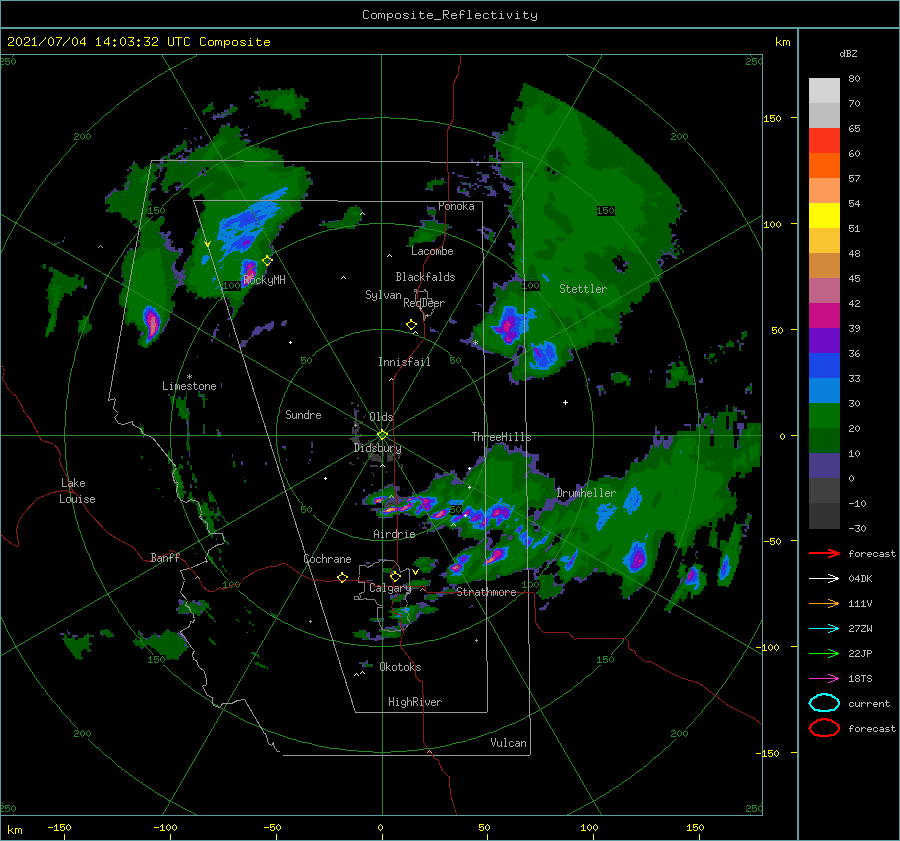This screenshot has height=841, width=900.
Task: Click the yellow radar-center marker near Olds
Action: 382,435
